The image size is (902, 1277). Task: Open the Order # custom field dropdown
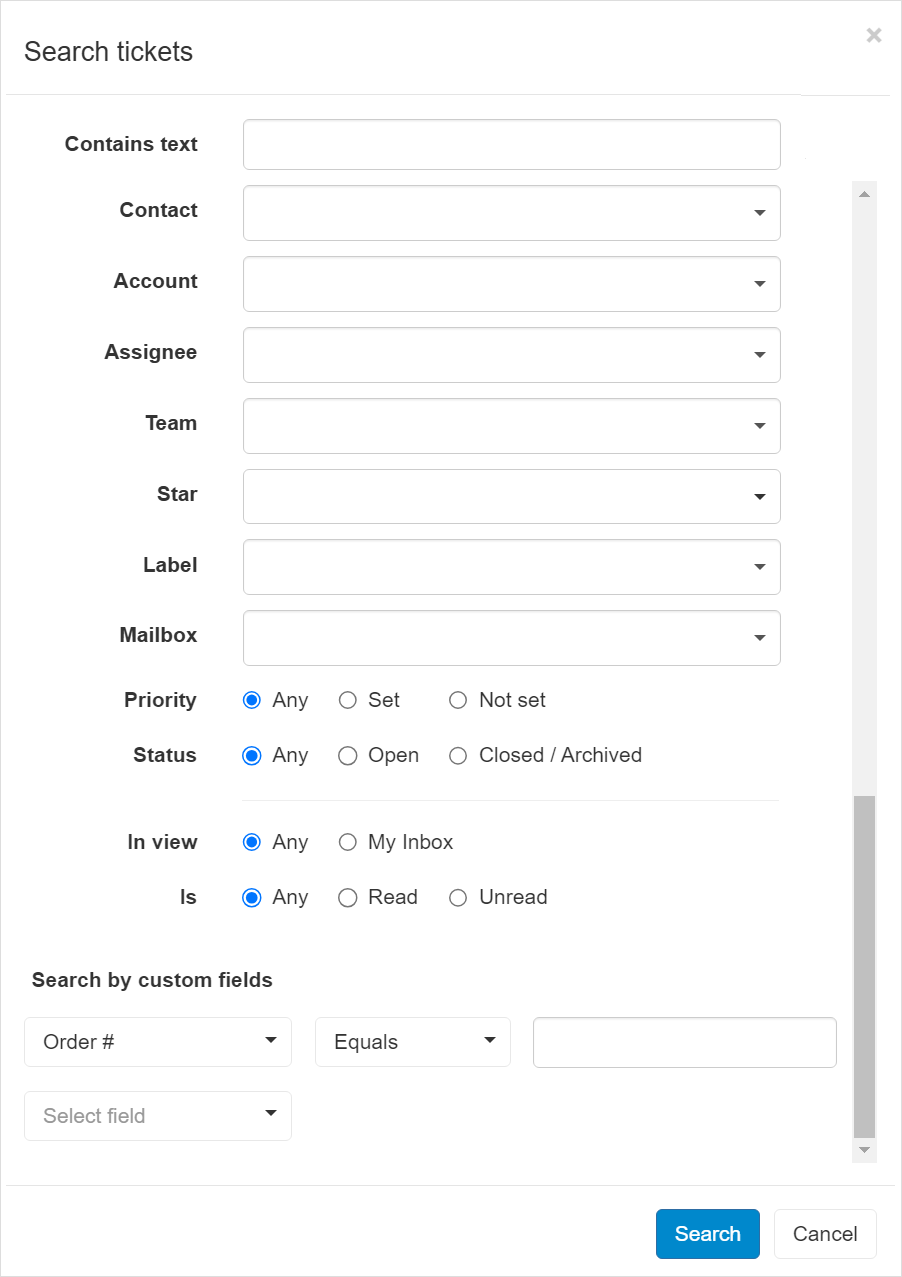tap(157, 1042)
